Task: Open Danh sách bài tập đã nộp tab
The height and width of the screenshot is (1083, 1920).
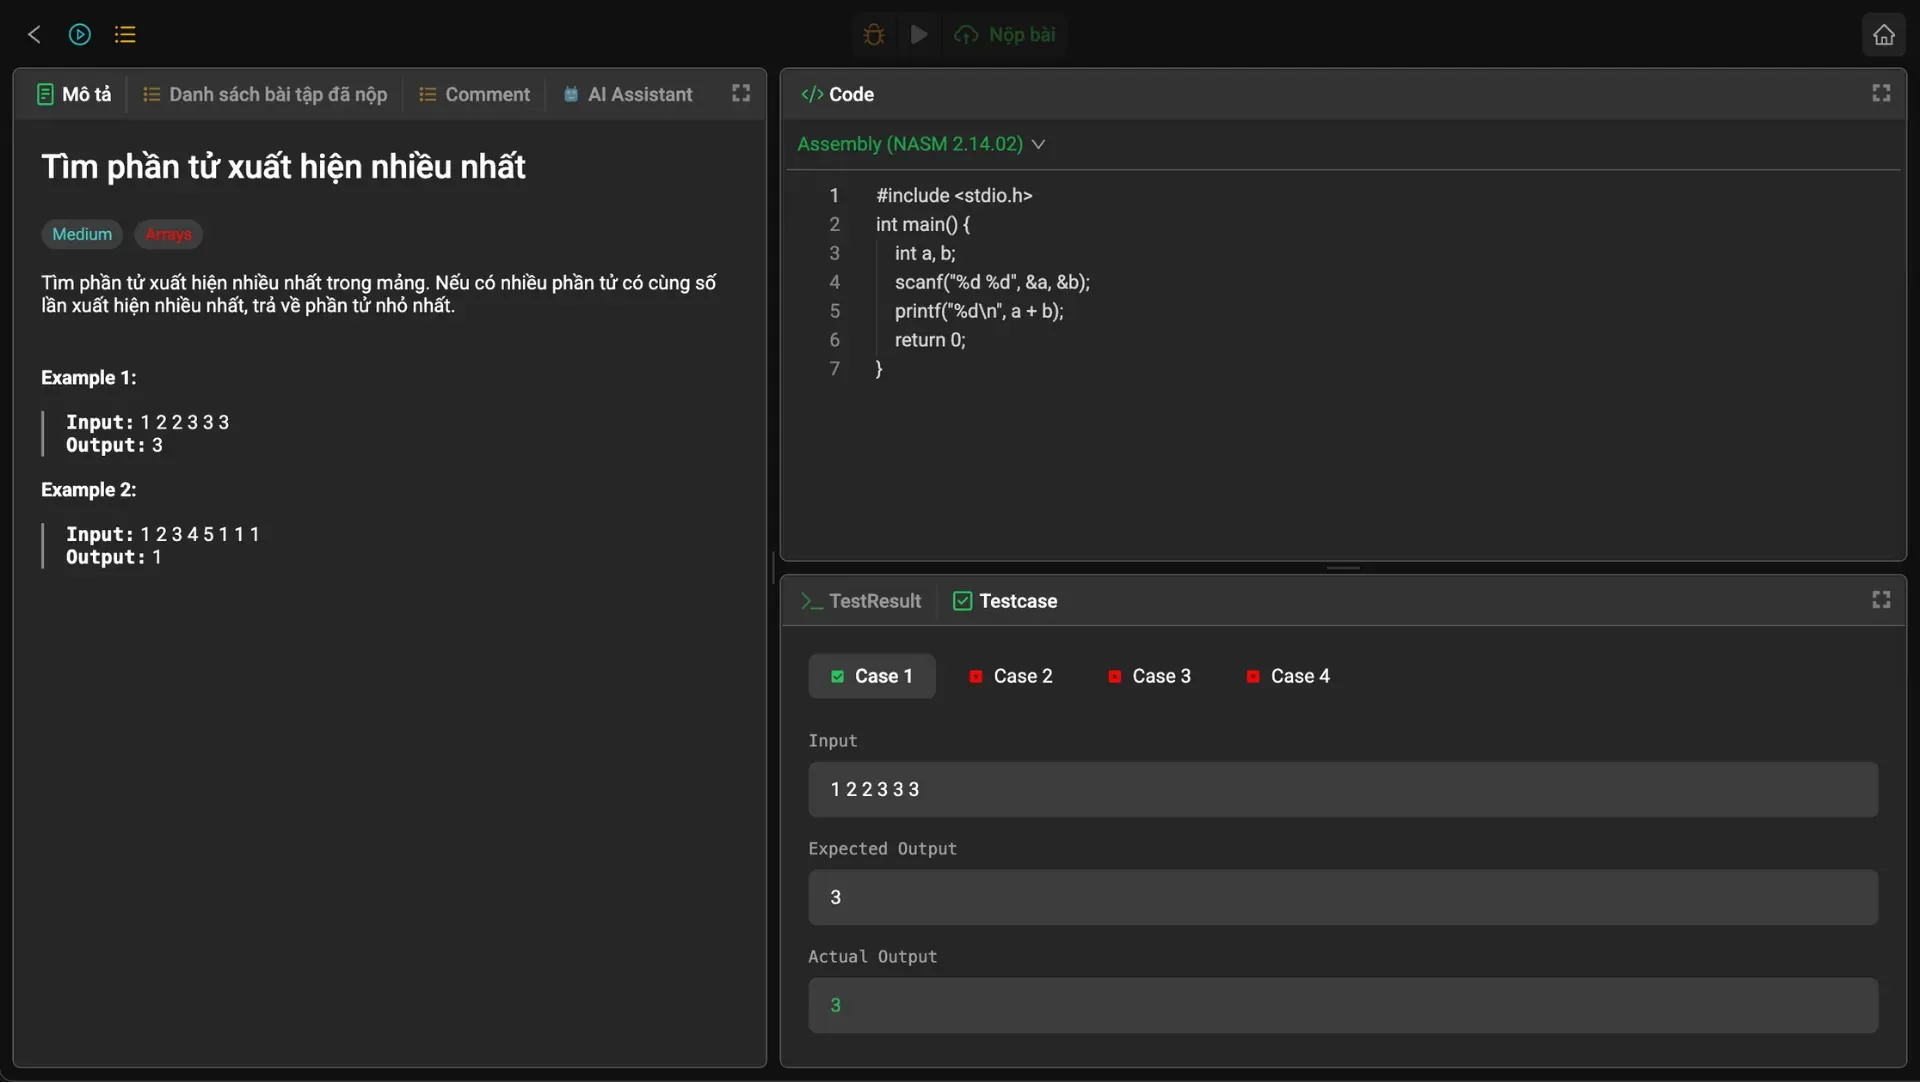Action: (x=265, y=94)
